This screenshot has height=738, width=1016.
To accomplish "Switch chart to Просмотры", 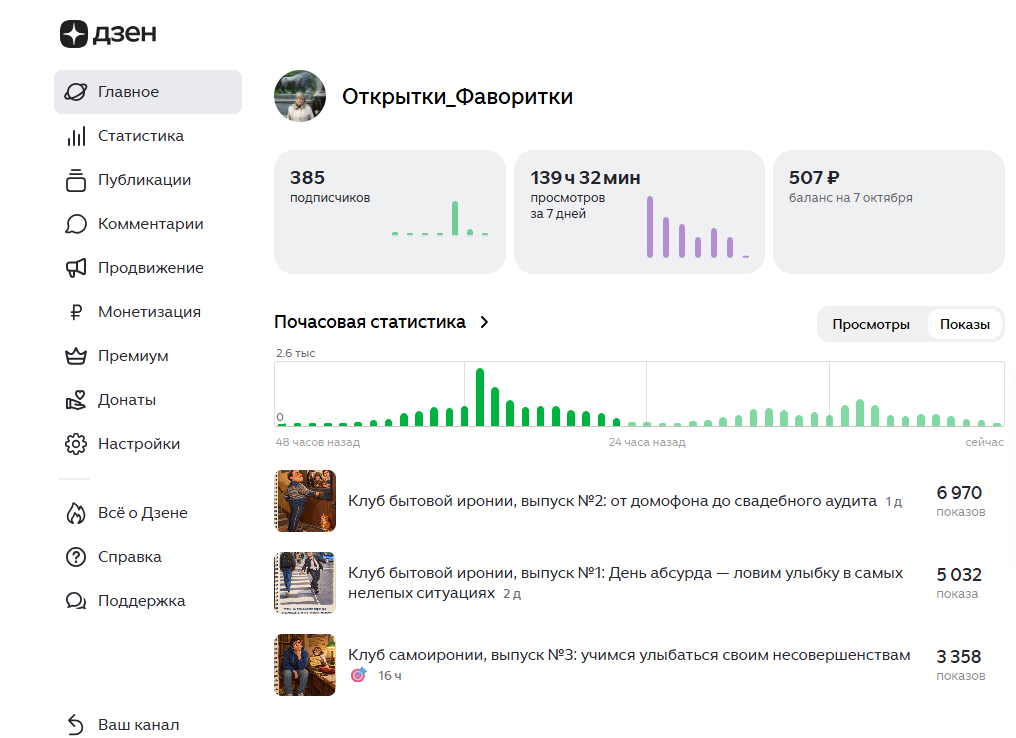I will (871, 325).
